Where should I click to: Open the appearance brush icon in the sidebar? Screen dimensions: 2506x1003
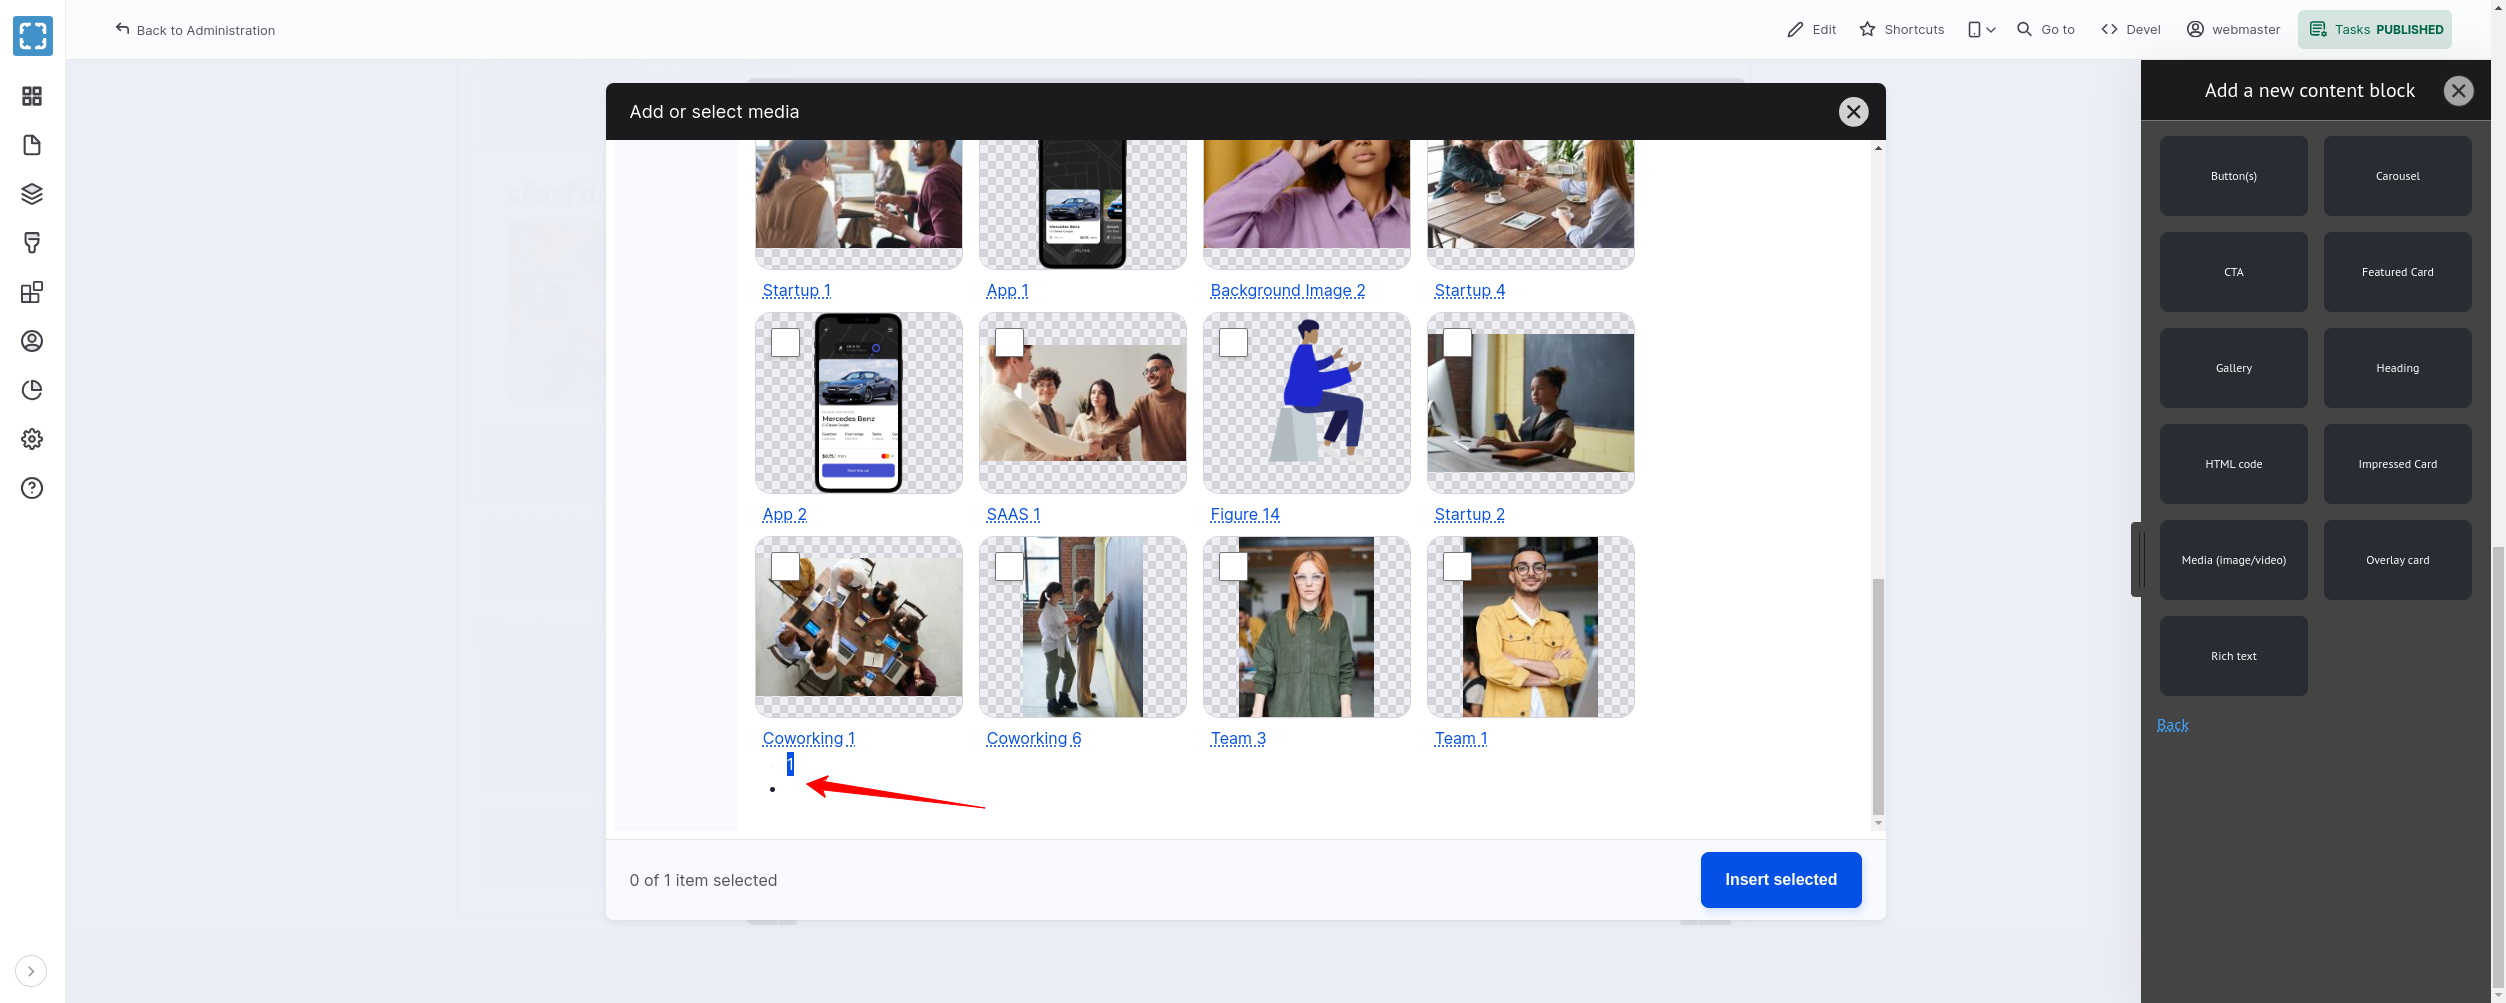click(x=32, y=243)
